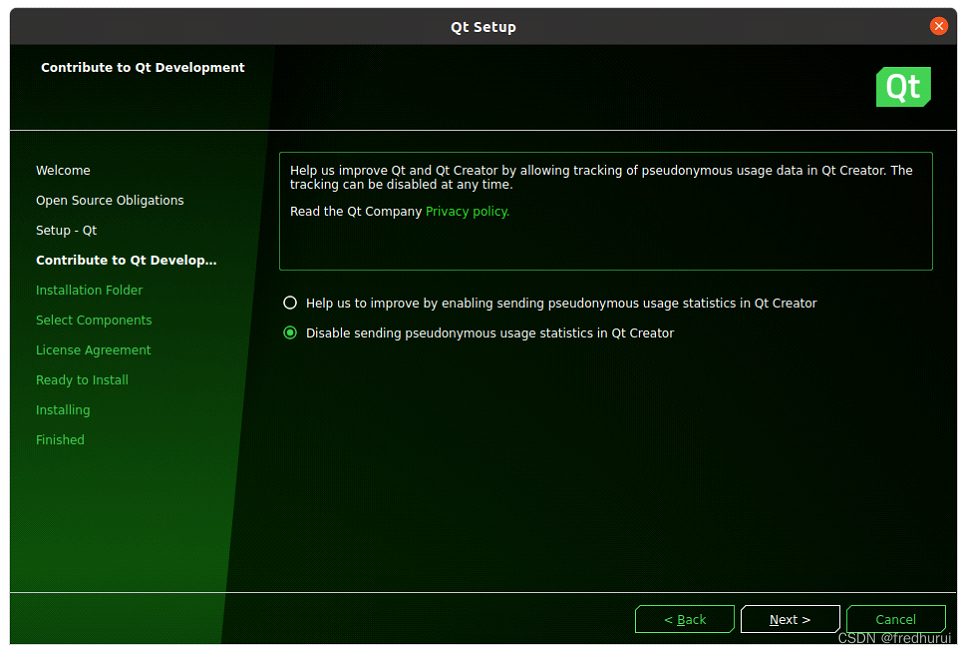The width and height of the screenshot is (967, 654).
Task: Cancel the Qt installation
Action: [895, 619]
